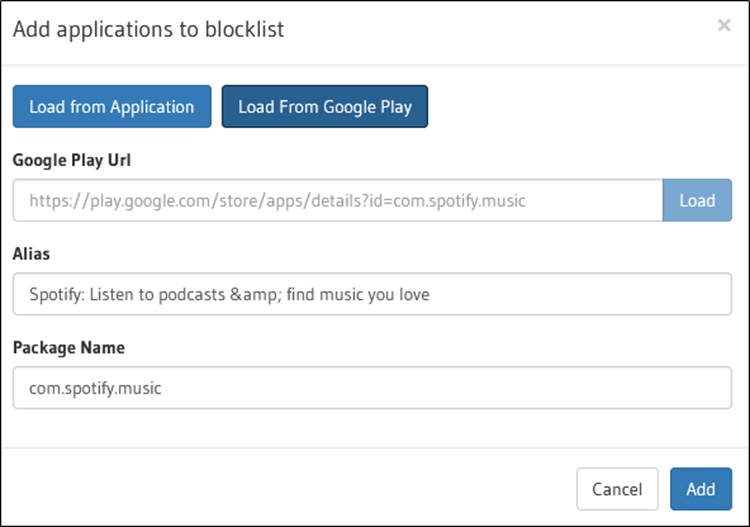Screen dimensions: 750x527
Task: Dismiss the dialog using the X icon
Action: 724,25
